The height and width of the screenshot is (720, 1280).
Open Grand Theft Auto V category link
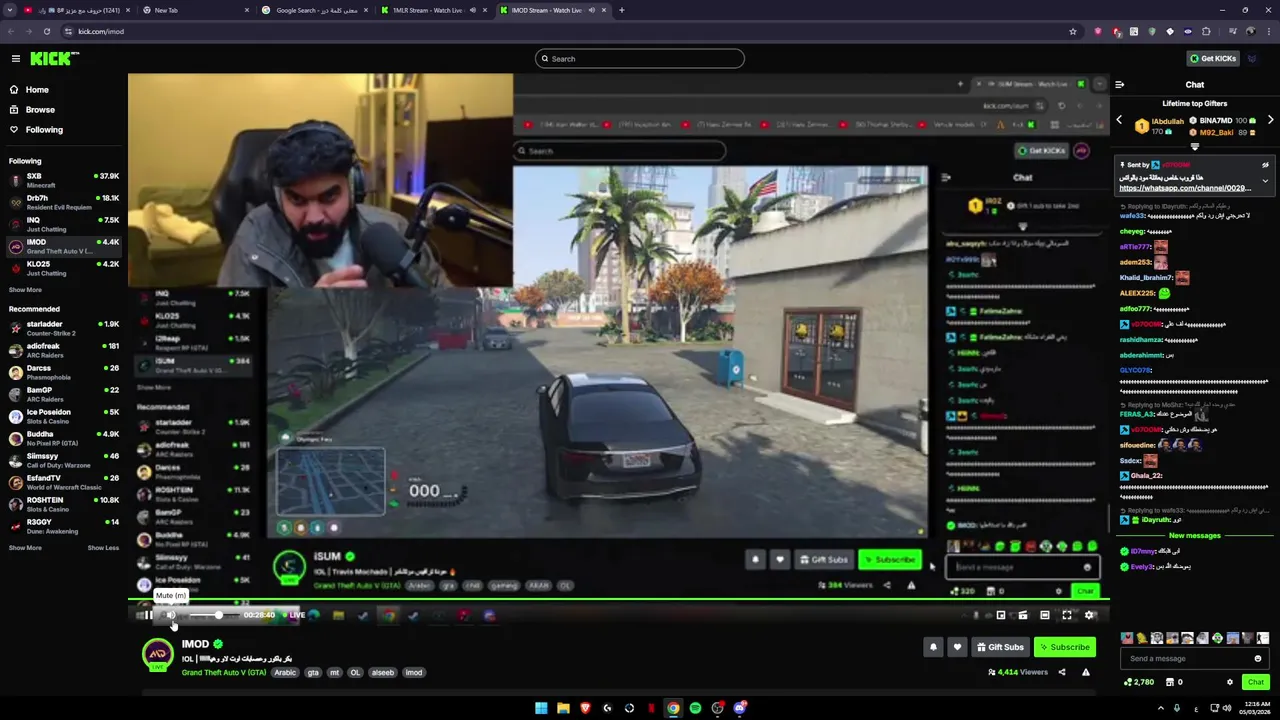point(224,673)
